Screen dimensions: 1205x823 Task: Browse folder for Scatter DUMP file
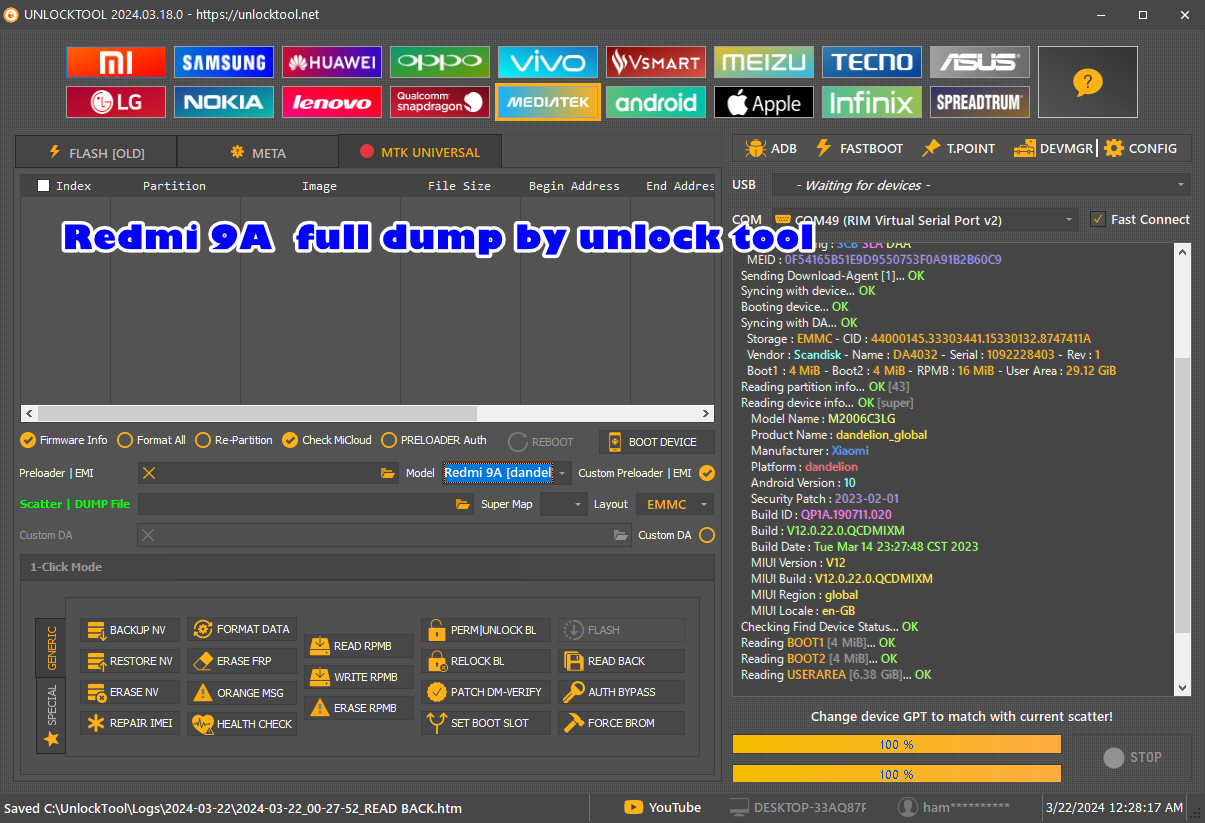462,504
